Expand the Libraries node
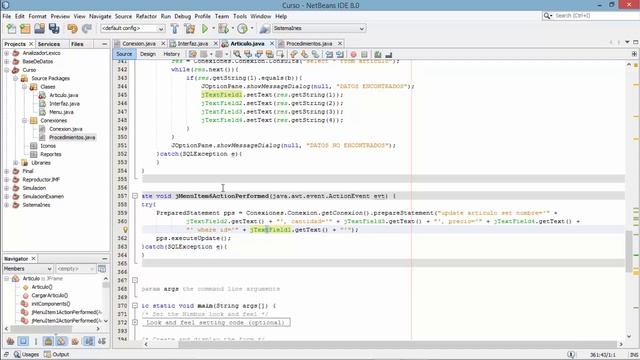 coord(16,163)
